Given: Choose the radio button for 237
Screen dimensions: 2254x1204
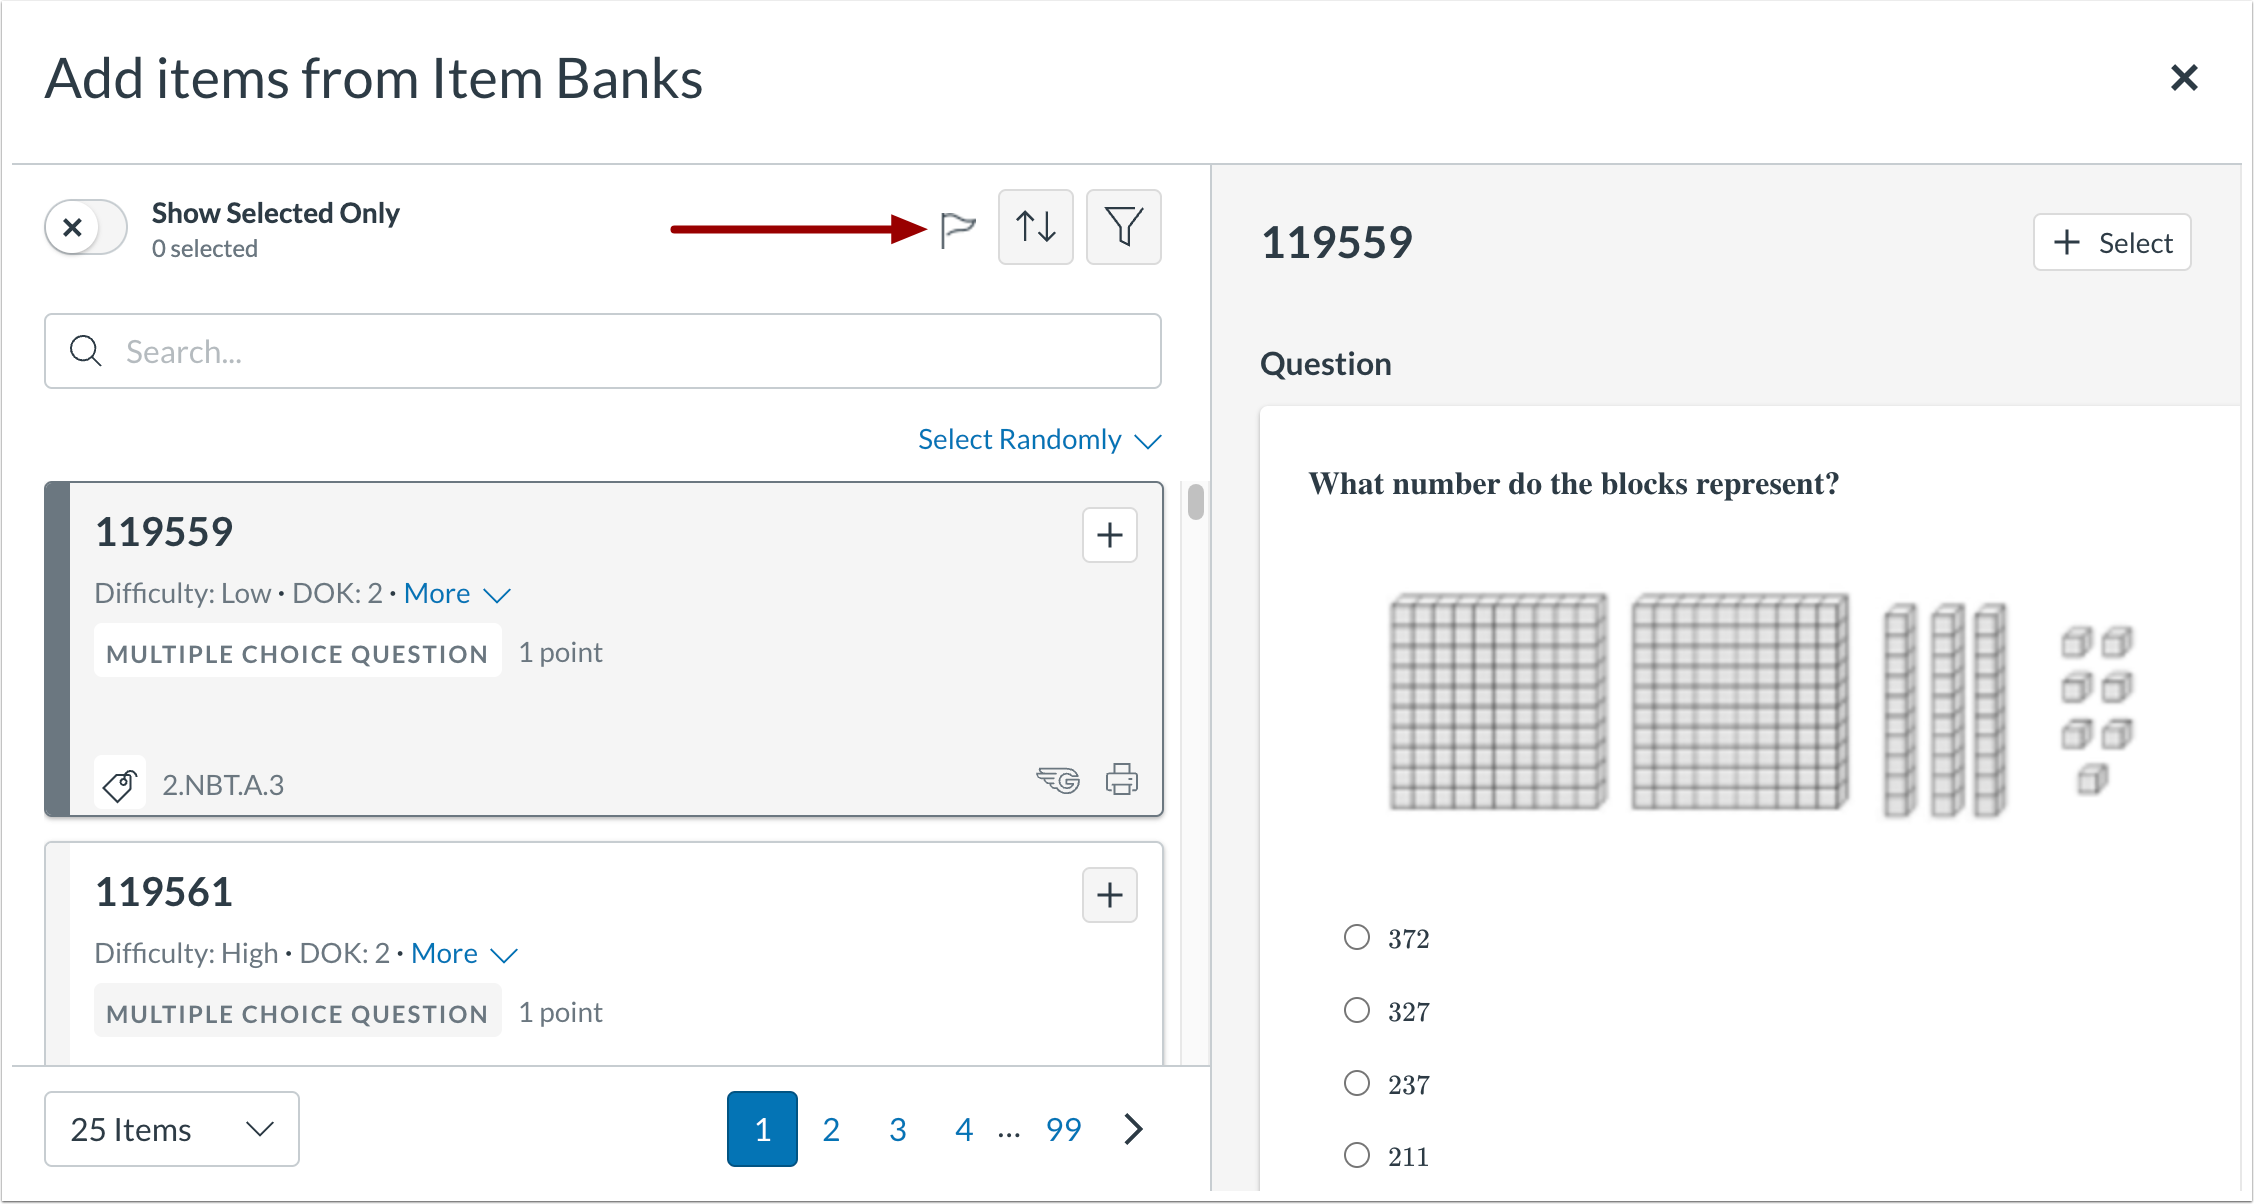Looking at the screenshot, I should point(1357,1083).
